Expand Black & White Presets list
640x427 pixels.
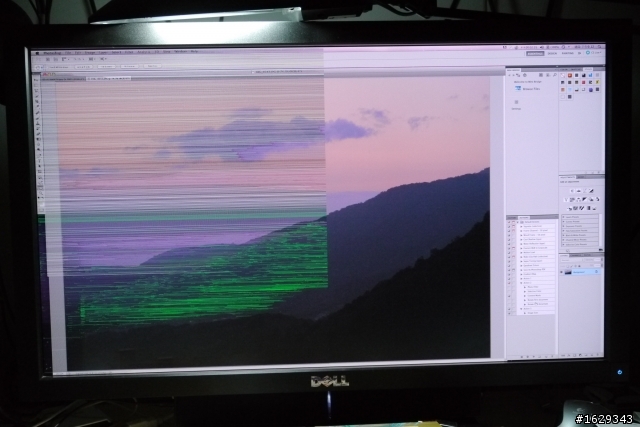(x=564, y=235)
